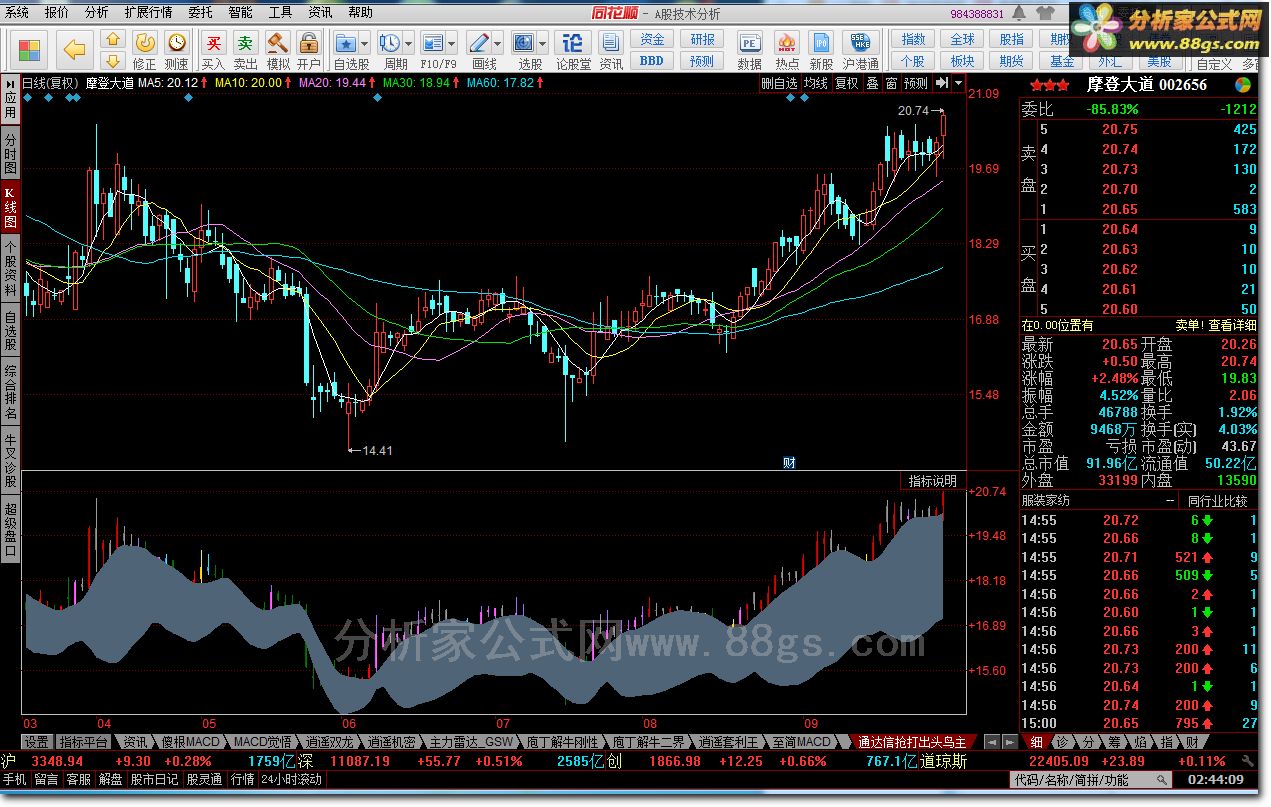Select the MACD觉悟 indicator tab
The width and height of the screenshot is (1271, 807).
pos(263,742)
